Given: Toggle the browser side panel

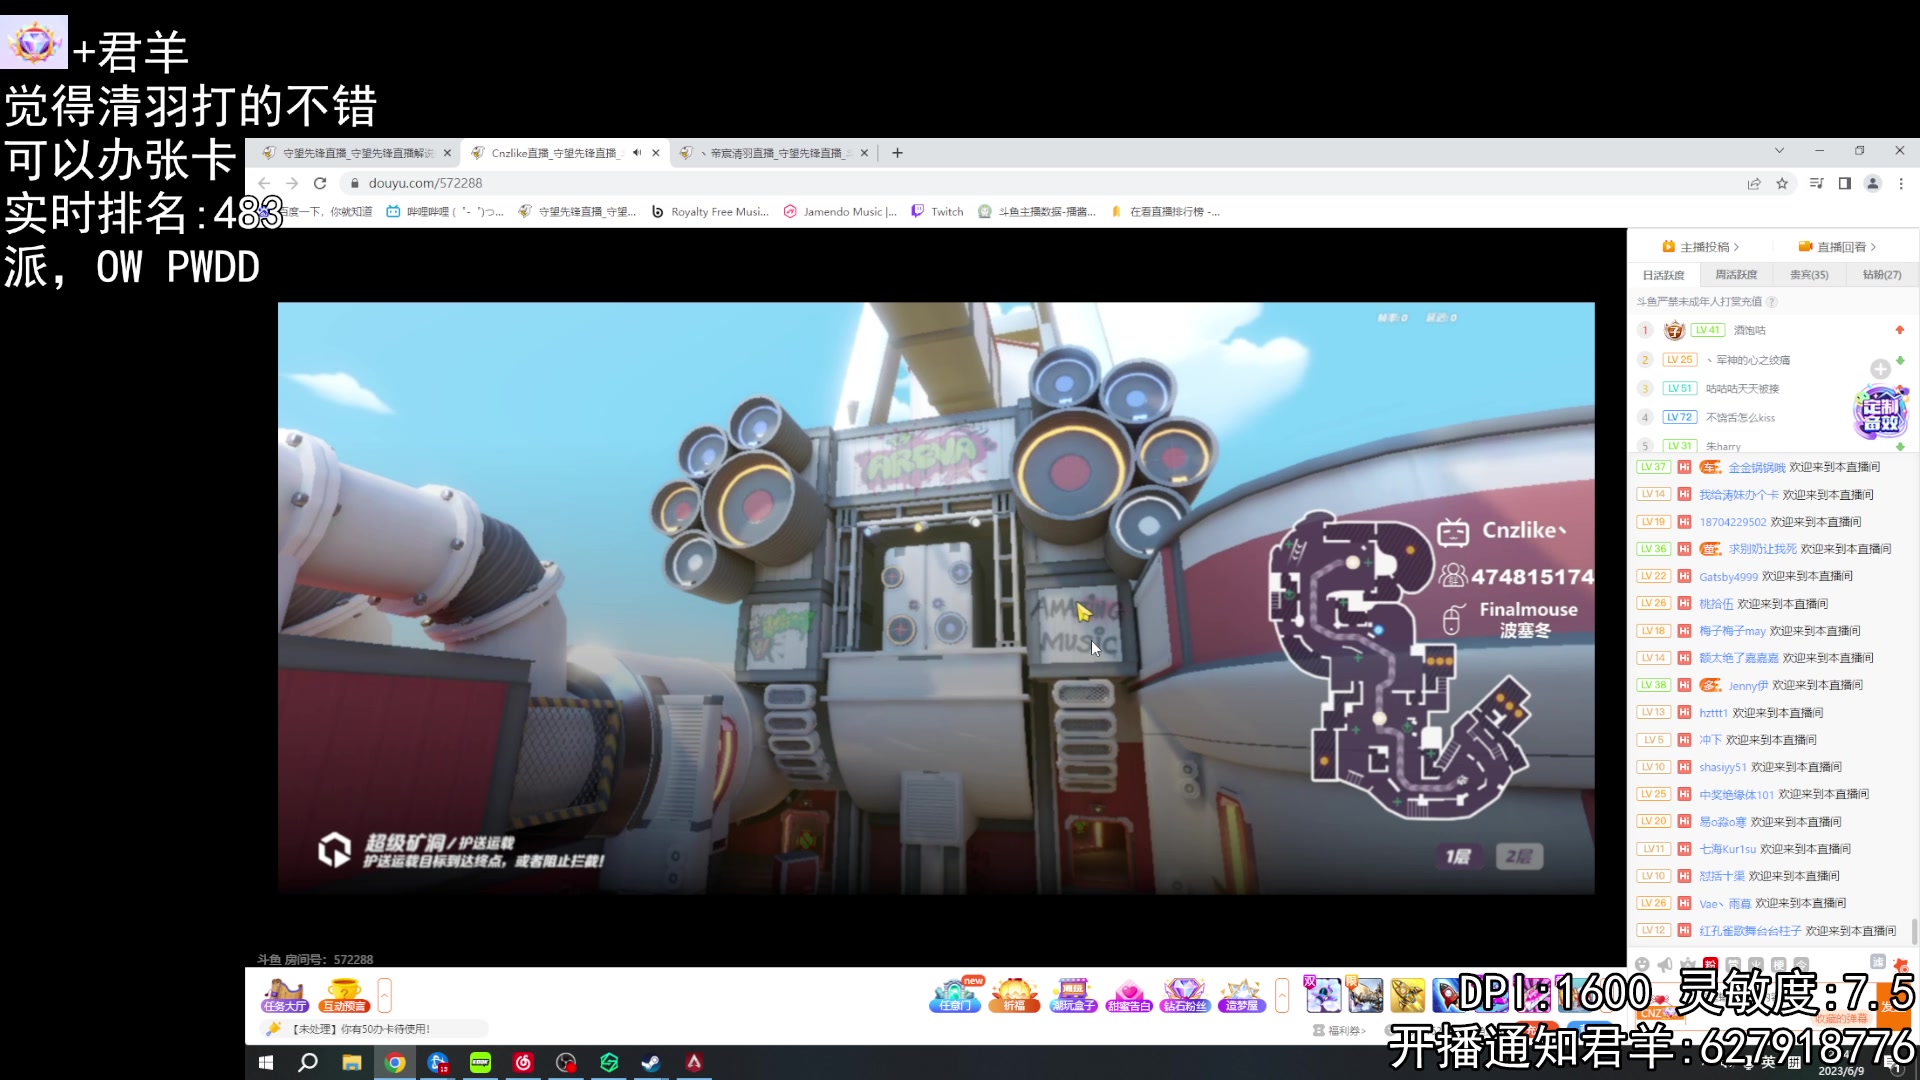Looking at the screenshot, I should pyautogui.click(x=1845, y=183).
